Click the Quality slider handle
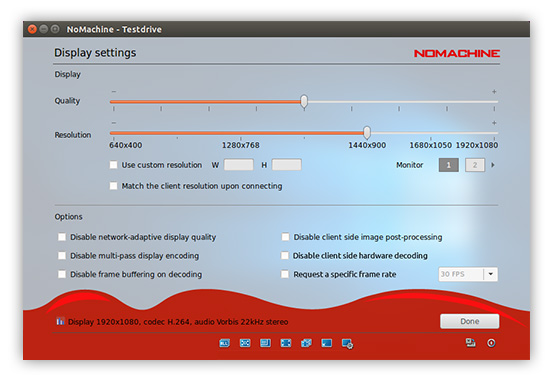 coord(304,101)
